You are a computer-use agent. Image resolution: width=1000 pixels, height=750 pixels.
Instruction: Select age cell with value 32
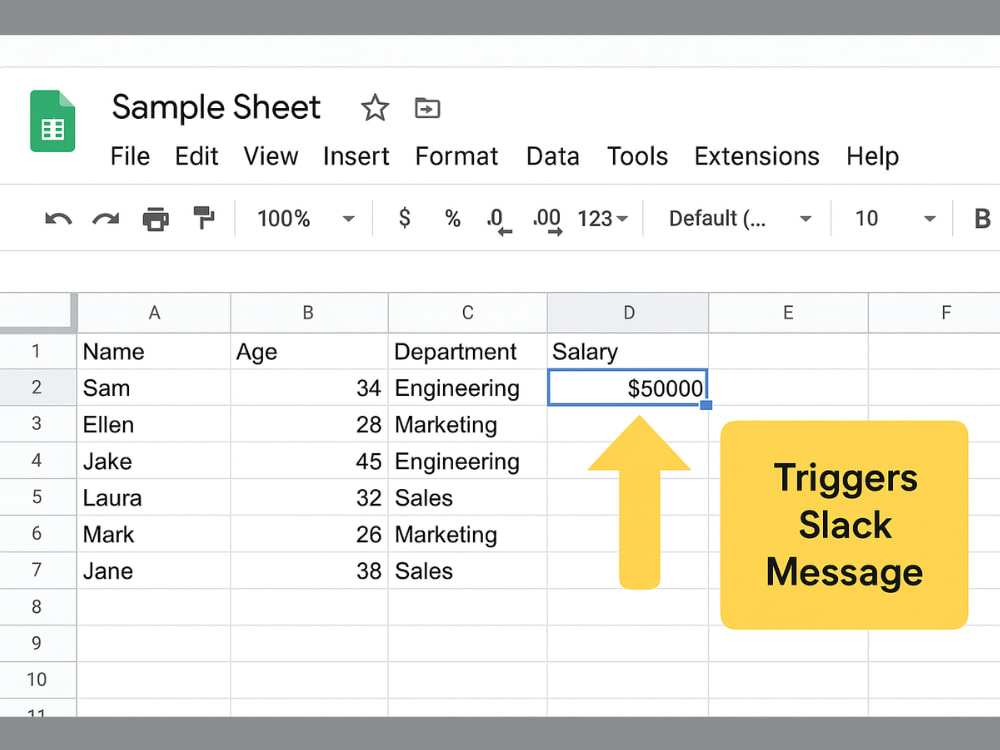(309, 497)
